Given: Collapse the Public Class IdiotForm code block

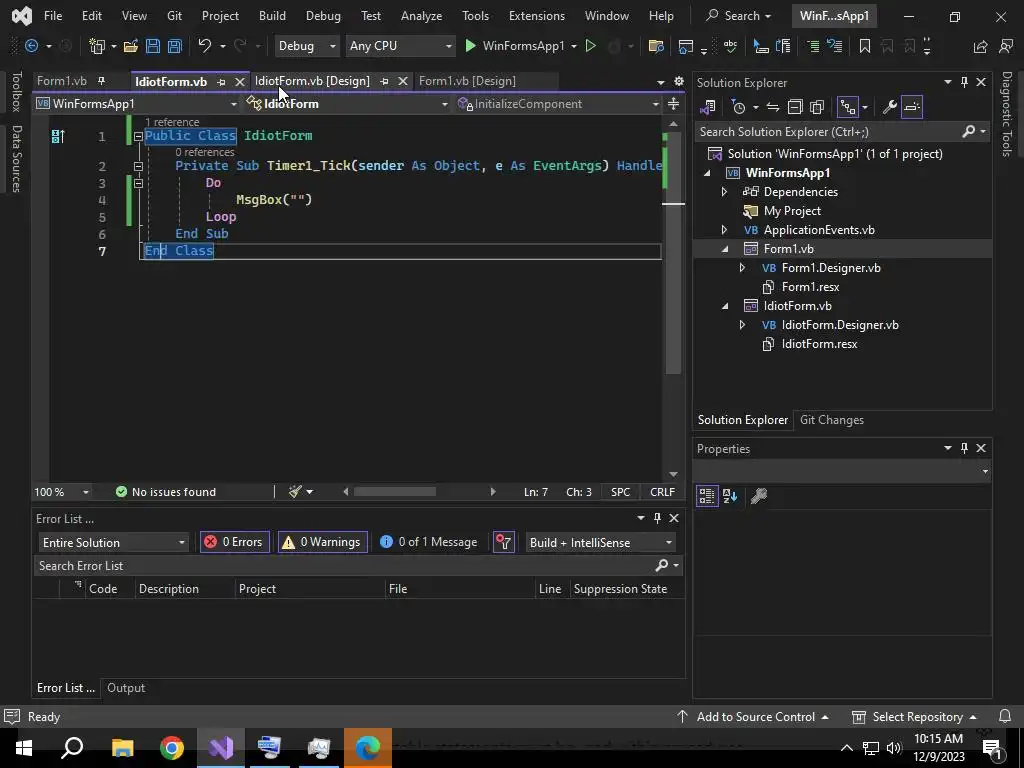Looking at the screenshot, I should [x=138, y=136].
